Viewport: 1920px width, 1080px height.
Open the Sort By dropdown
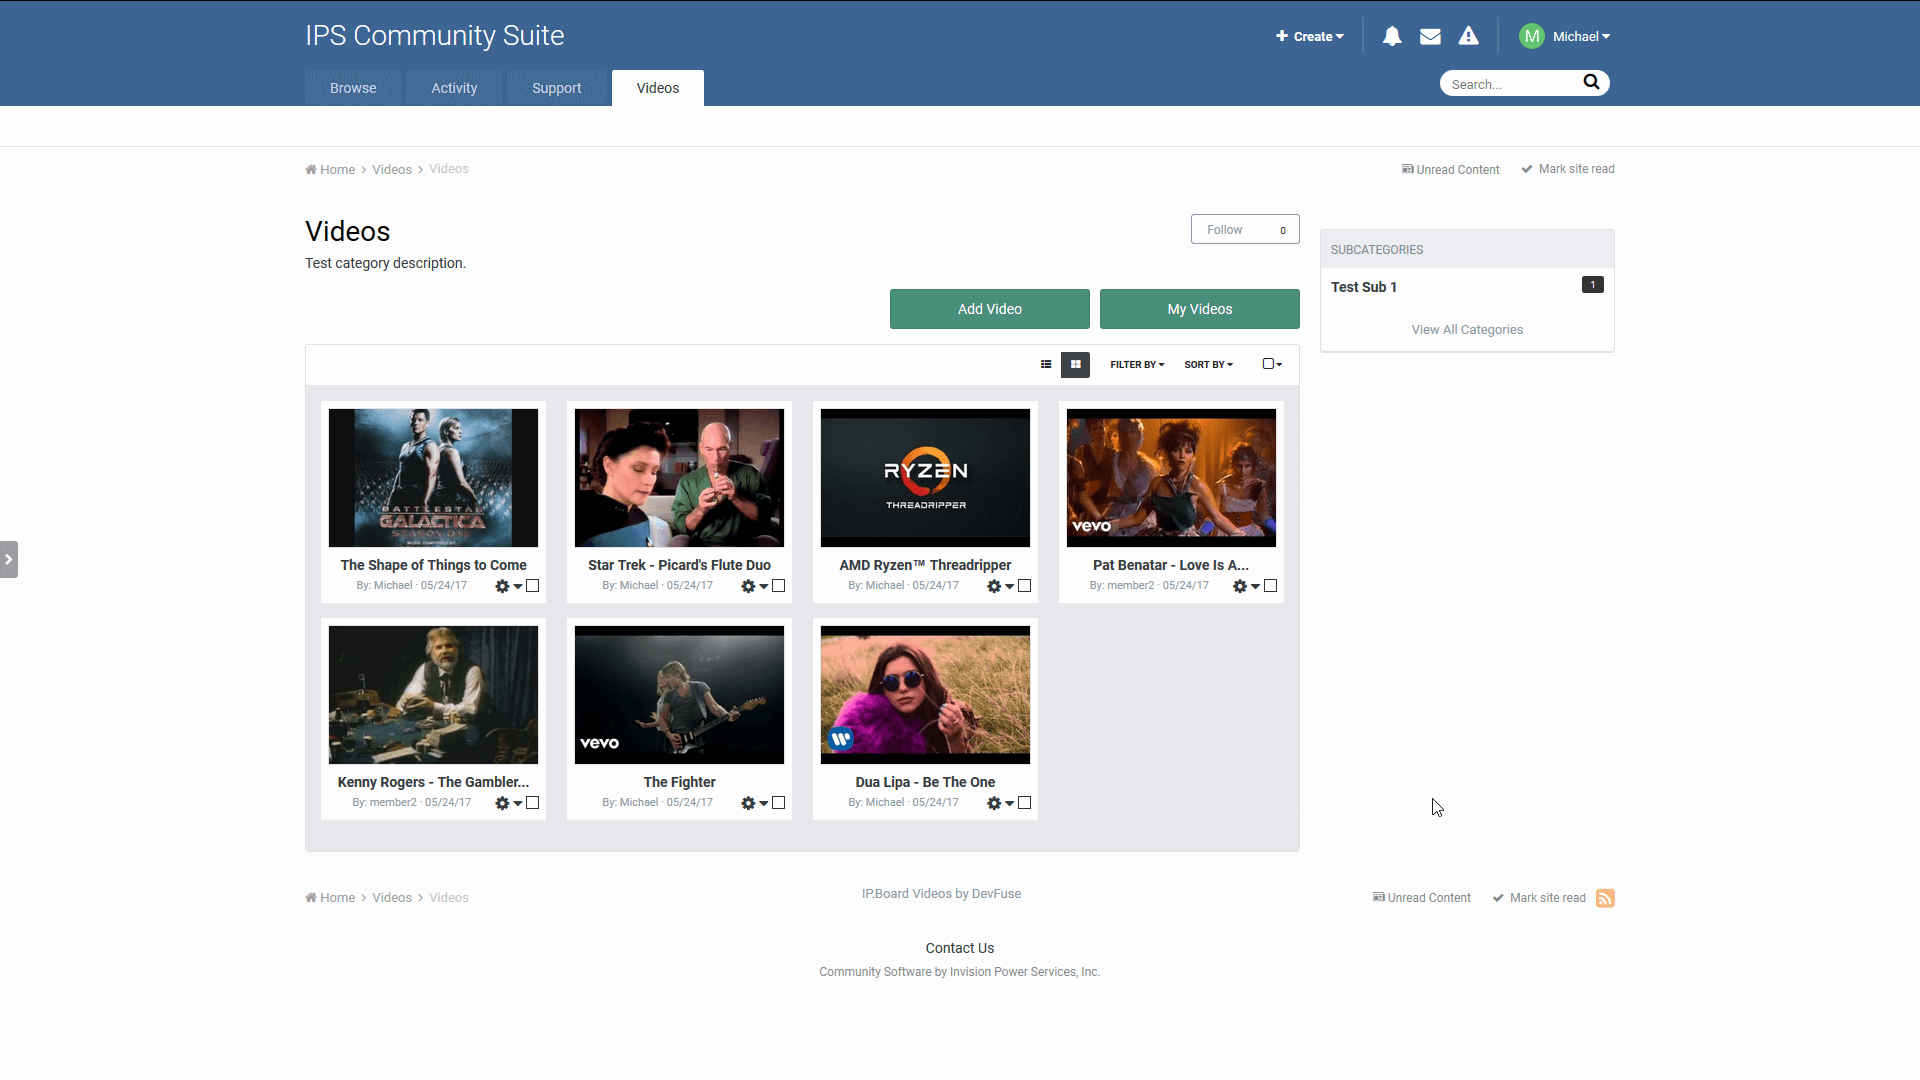(x=1208, y=364)
